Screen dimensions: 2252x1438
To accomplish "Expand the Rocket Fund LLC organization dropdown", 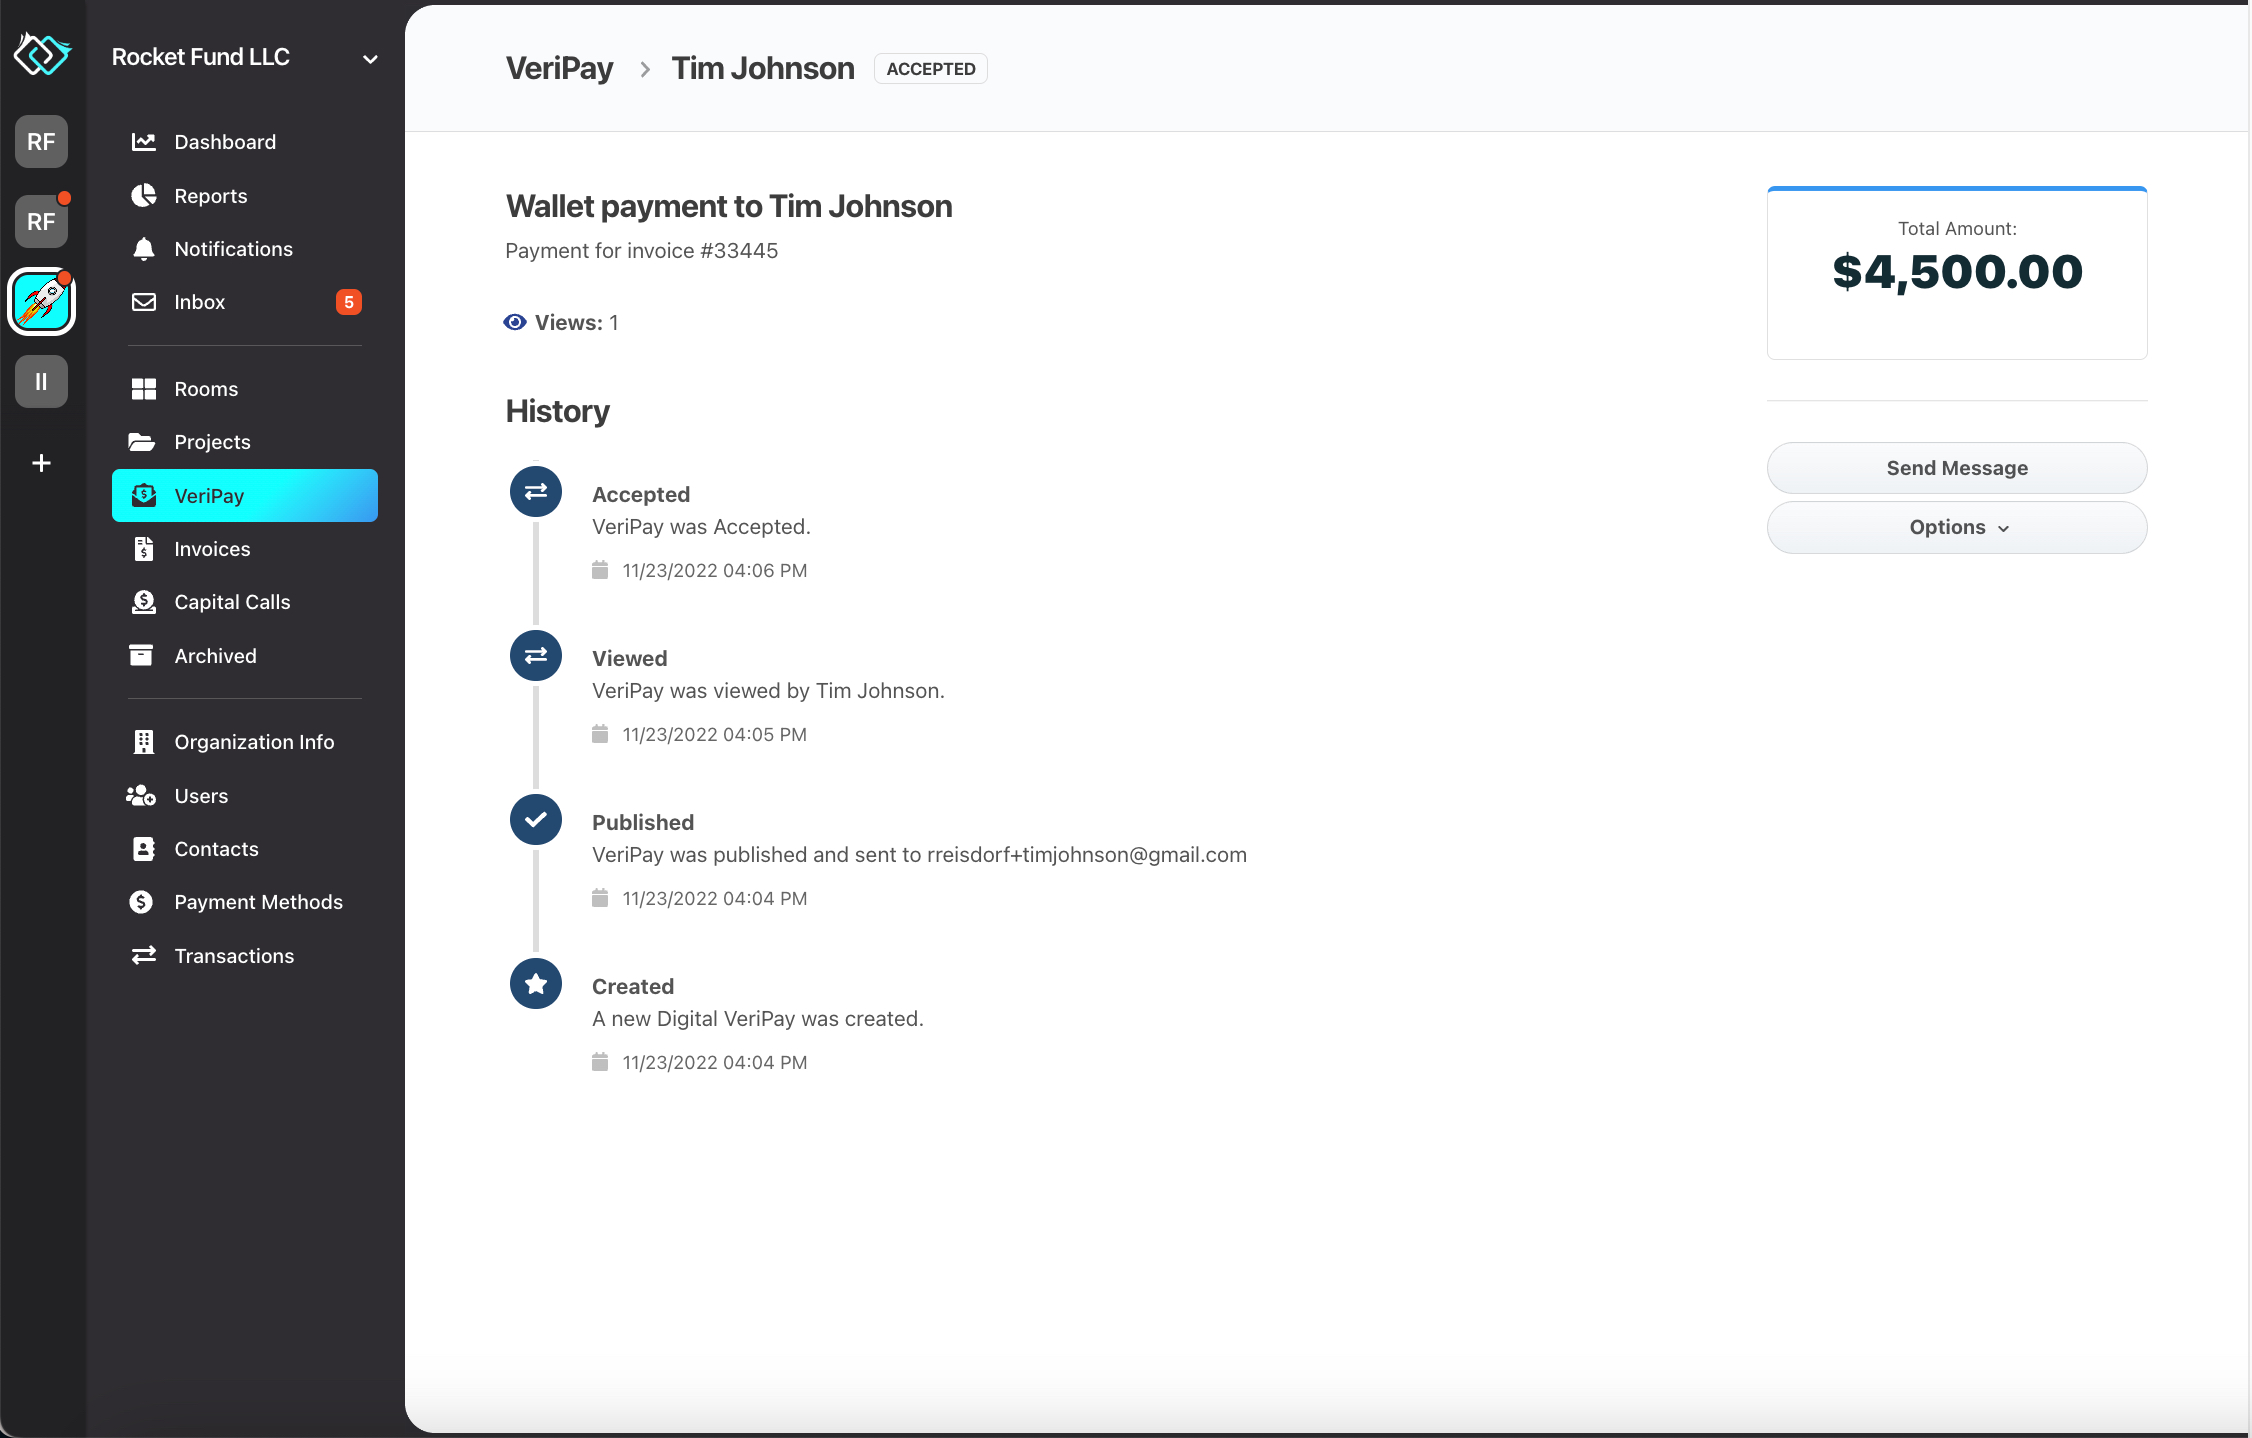I will tap(369, 57).
